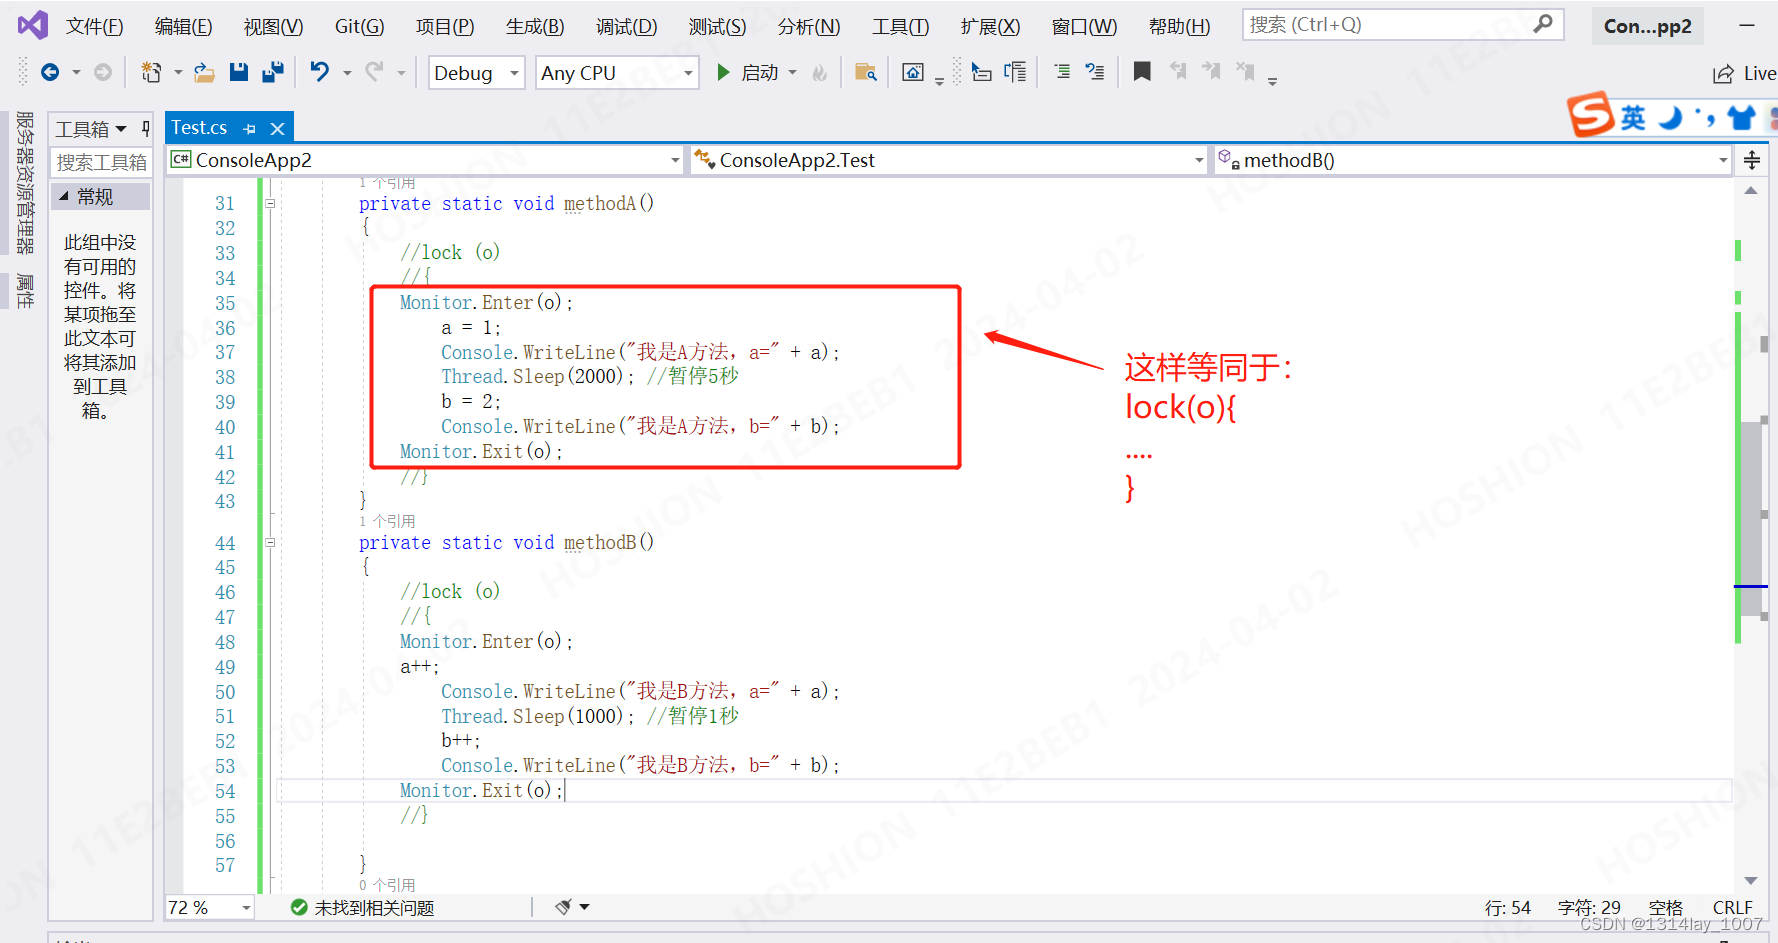Collapse the 常规 toolbox group
The width and height of the screenshot is (1778, 943).
coord(64,196)
